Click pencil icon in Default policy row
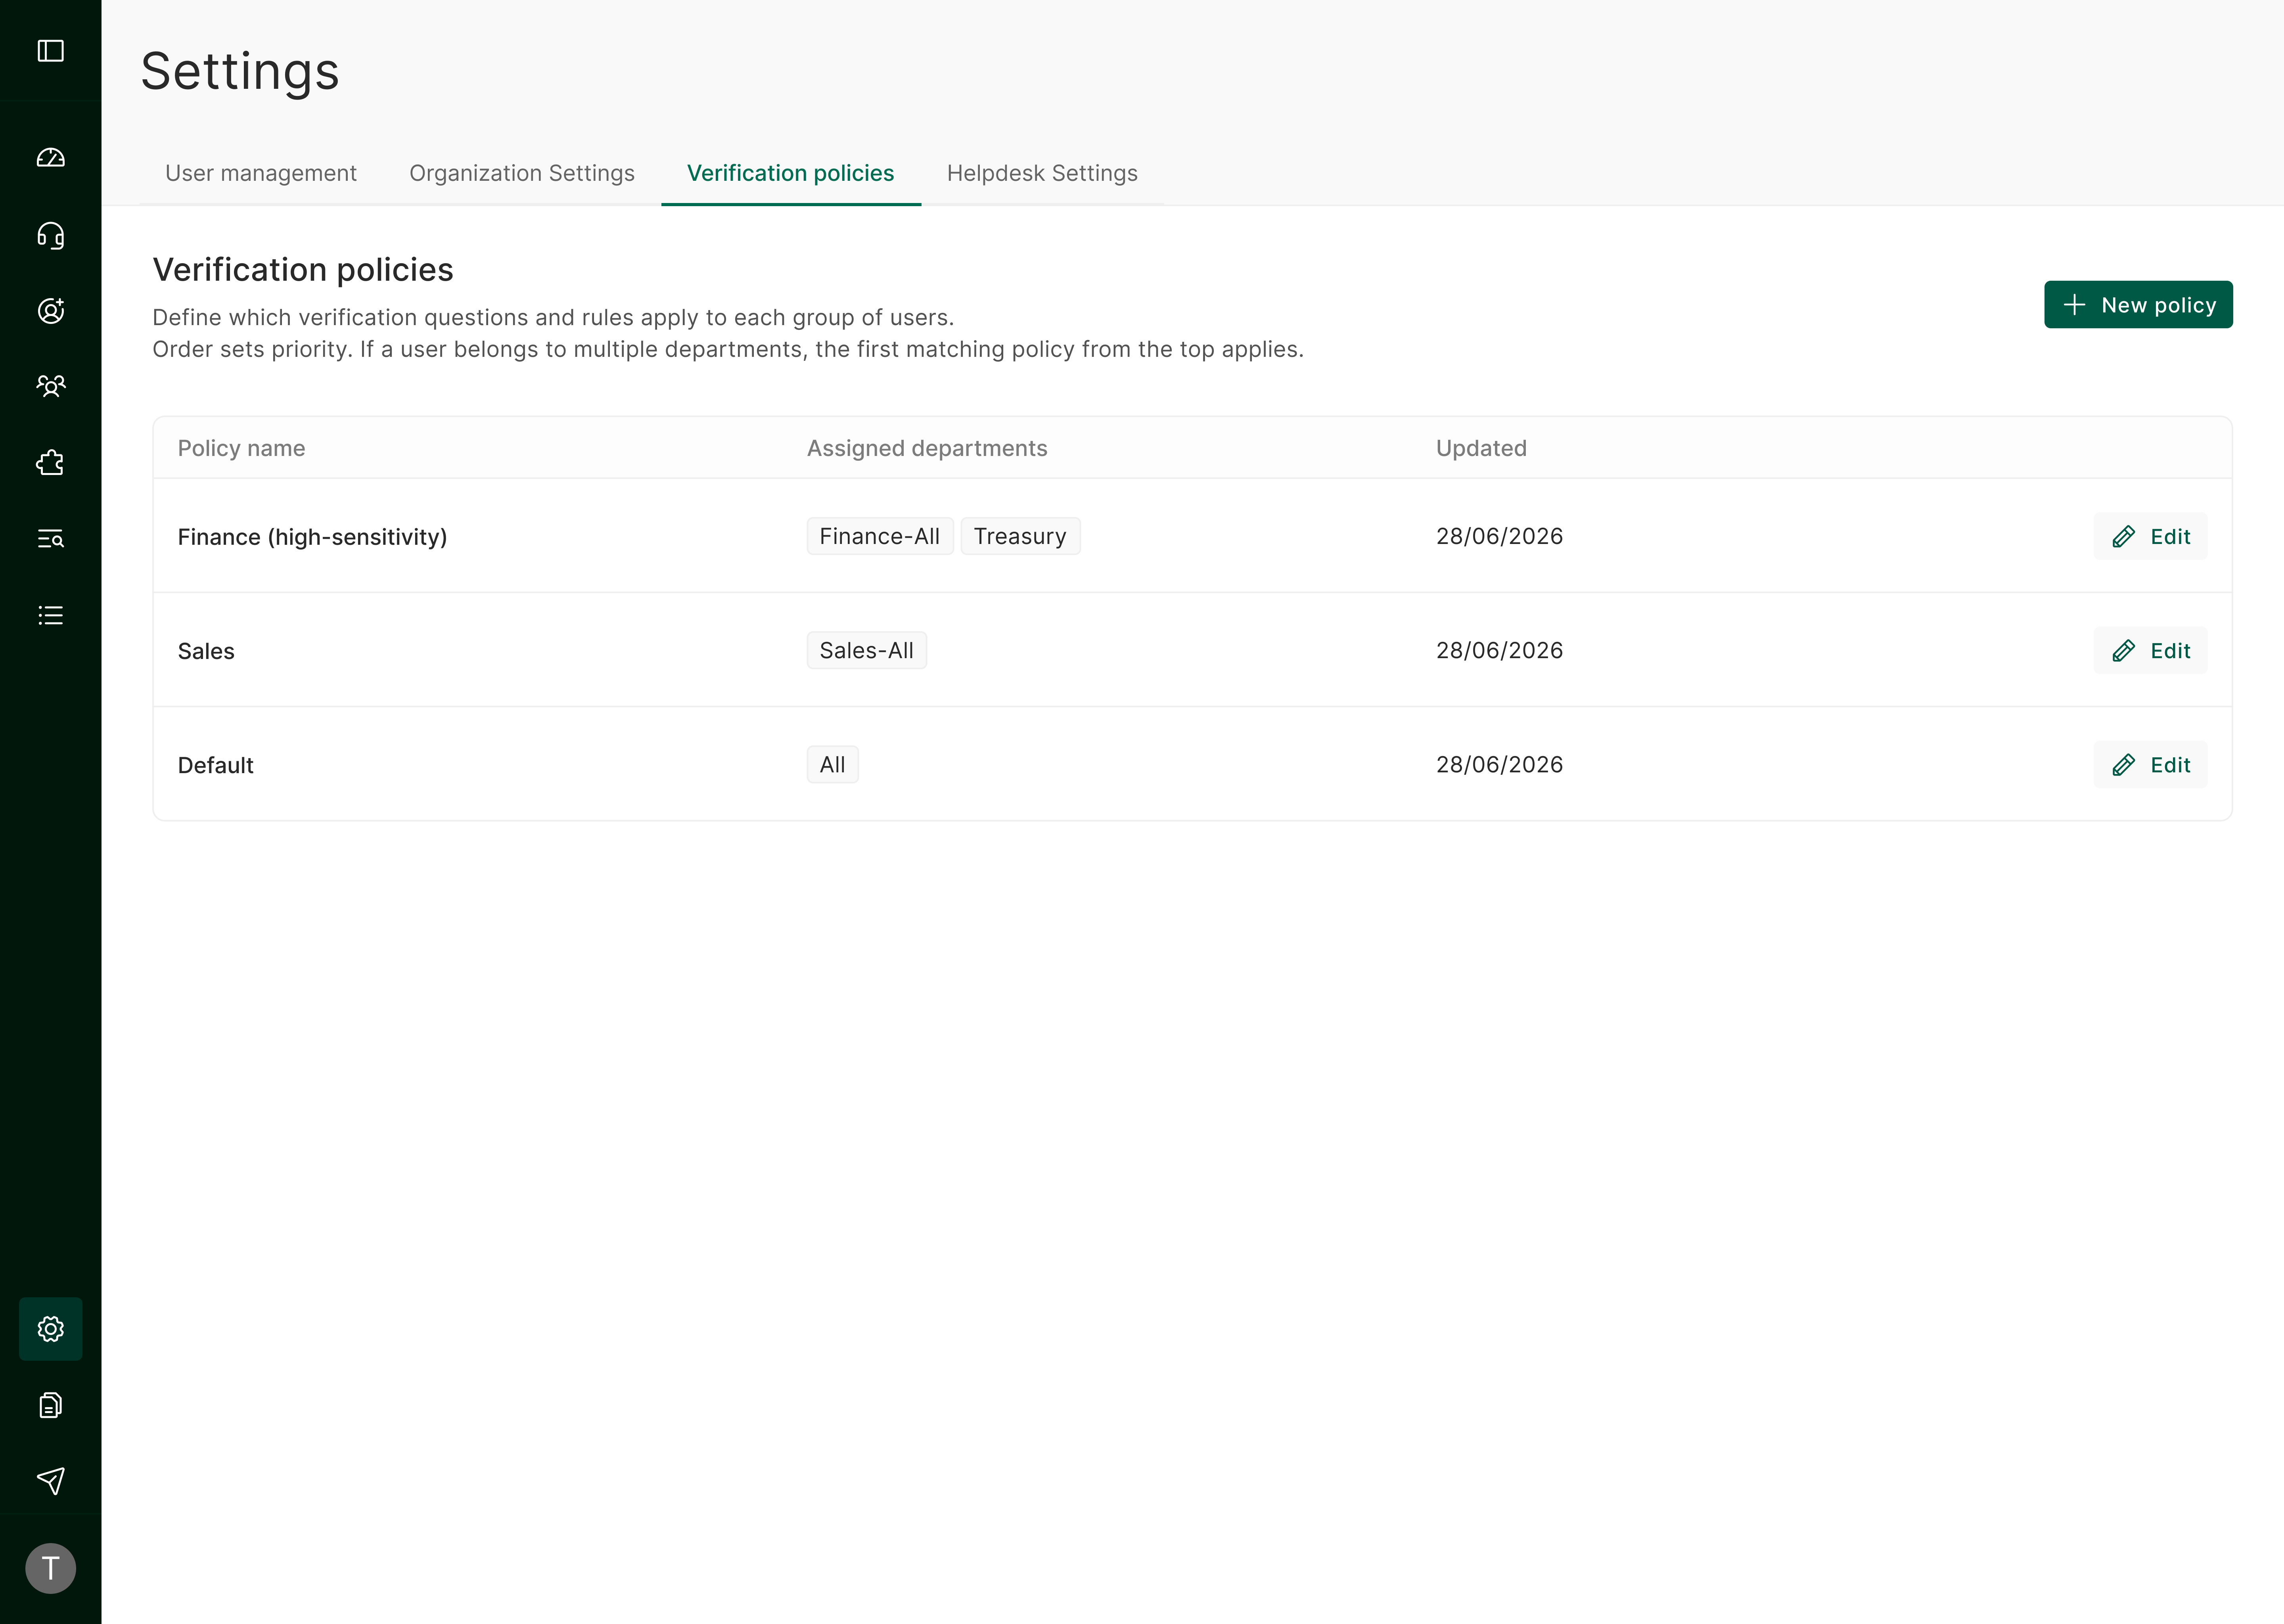This screenshot has height=1624, width=2284. click(x=2123, y=765)
